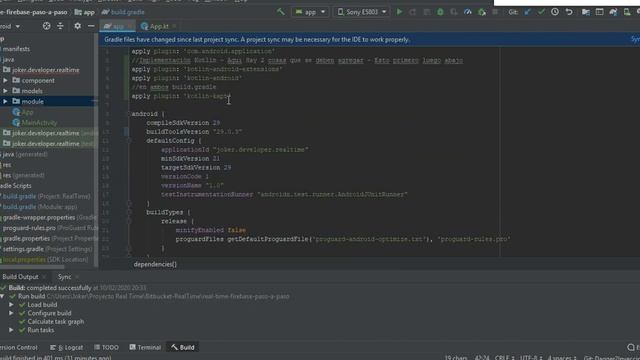The height and width of the screenshot is (360, 640).
Task: Expand the Load build node arrow
Action: (x=11, y=305)
